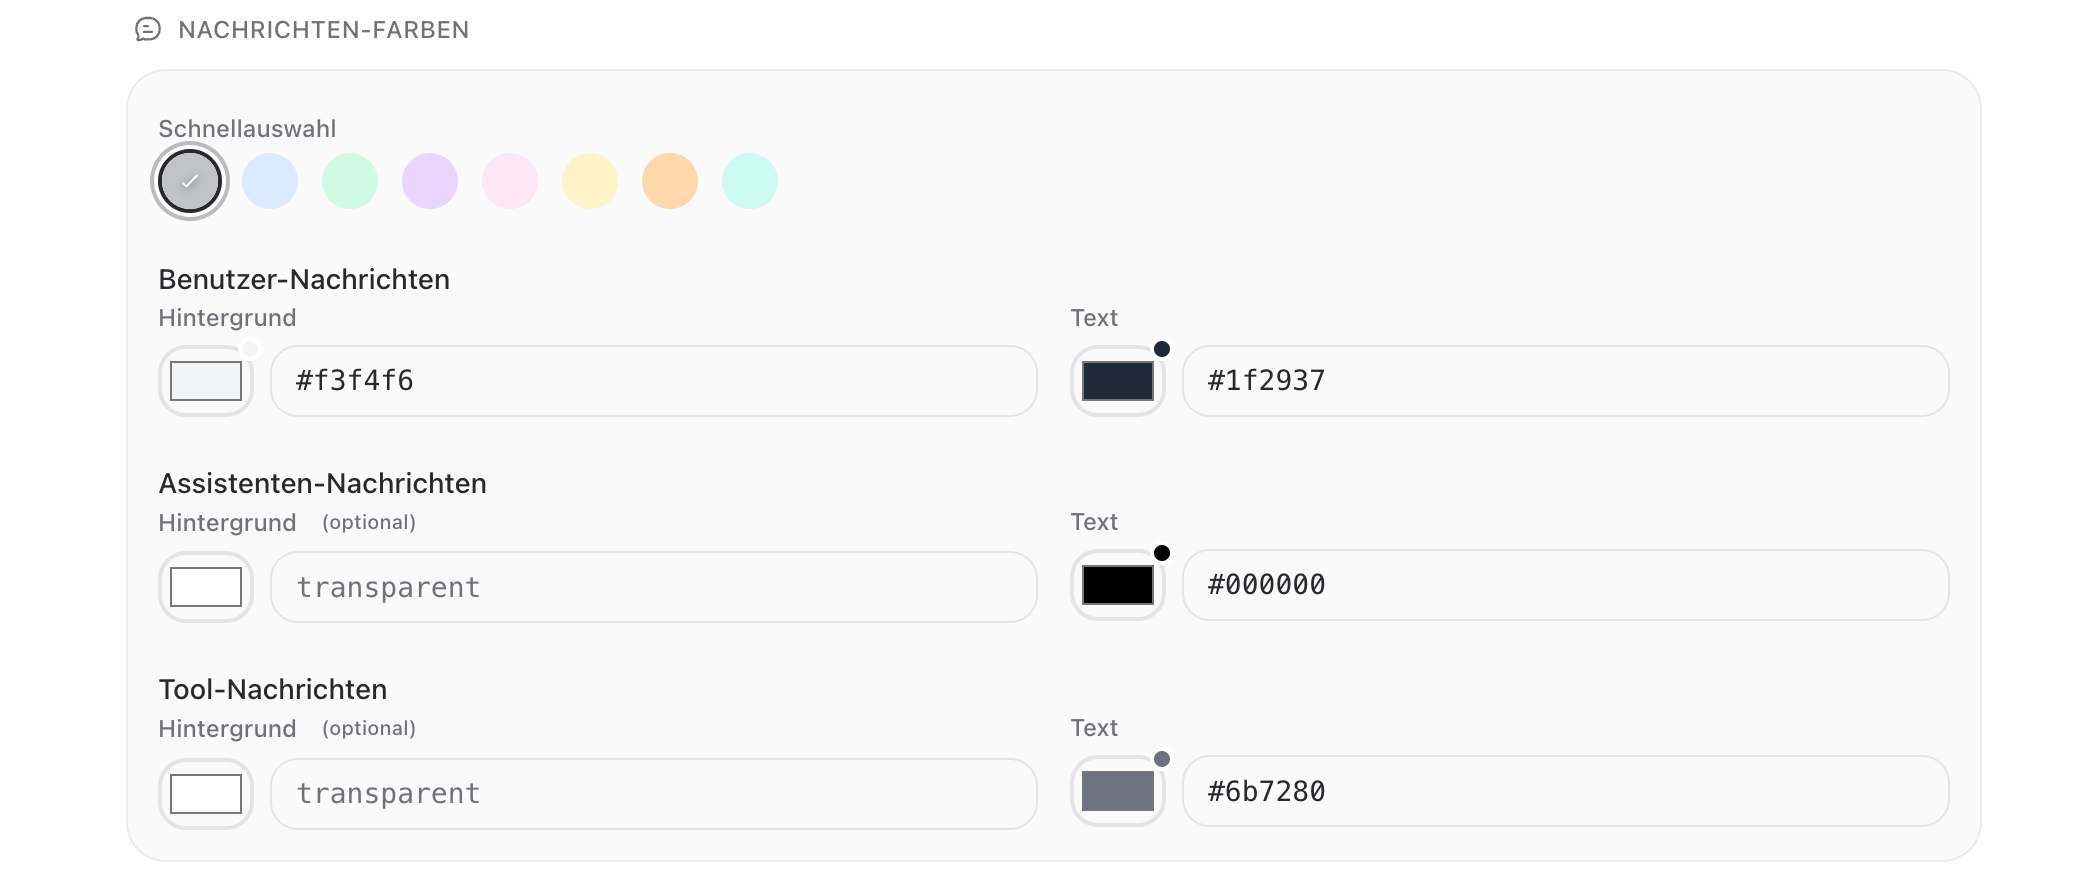The height and width of the screenshot is (876, 2084).
Task: Open Assistenten-Nachrichten Hintergrund color picker swatch
Action: pyautogui.click(x=206, y=587)
